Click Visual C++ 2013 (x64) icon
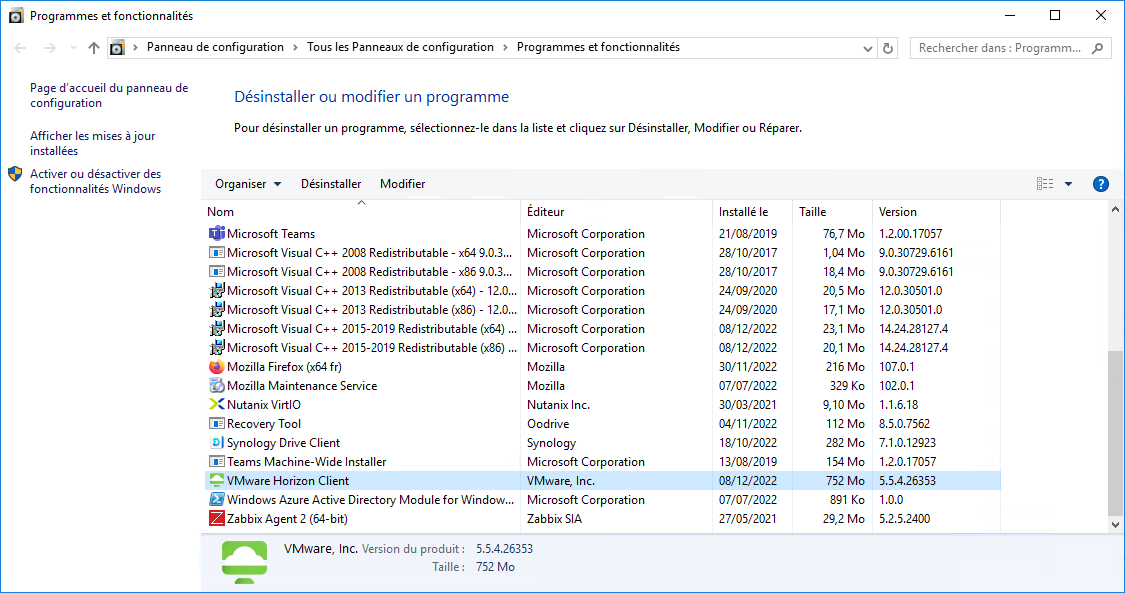Screen dimensions: 1125x593 tap(216, 290)
